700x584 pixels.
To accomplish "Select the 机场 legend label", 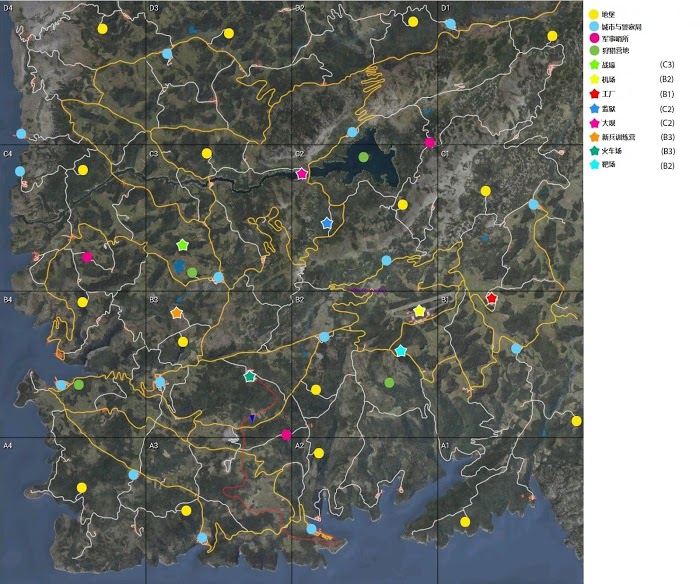I will (611, 79).
